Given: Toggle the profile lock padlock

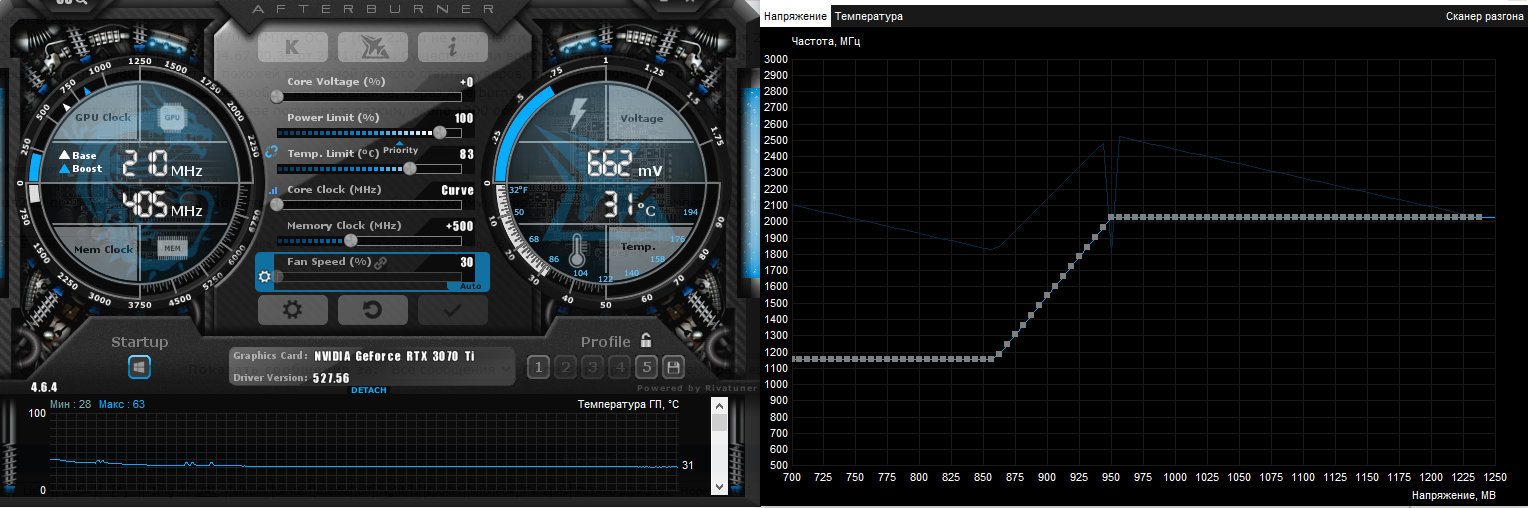Looking at the screenshot, I should 646,340.
